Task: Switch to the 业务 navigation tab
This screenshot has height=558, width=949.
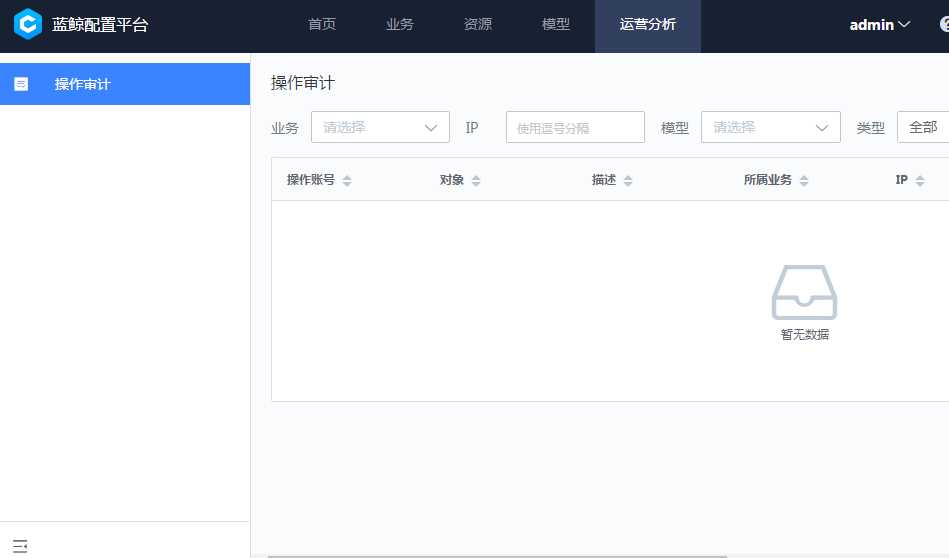Action: [400, 25]
